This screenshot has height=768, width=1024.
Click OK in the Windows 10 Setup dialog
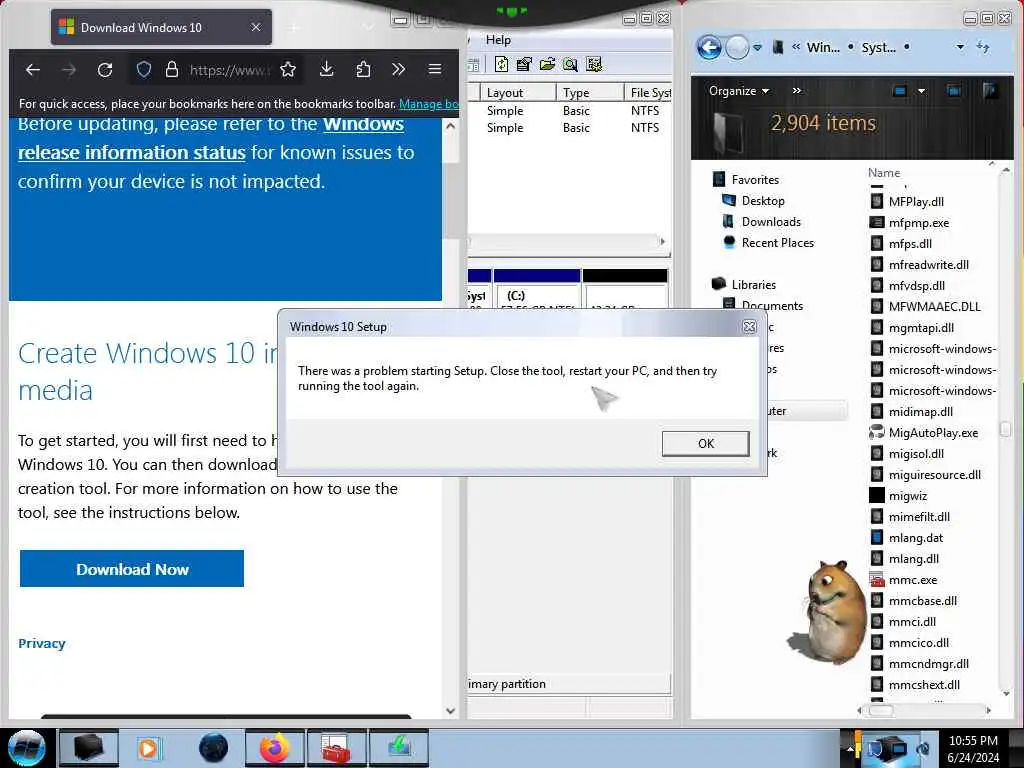(705, 443)
